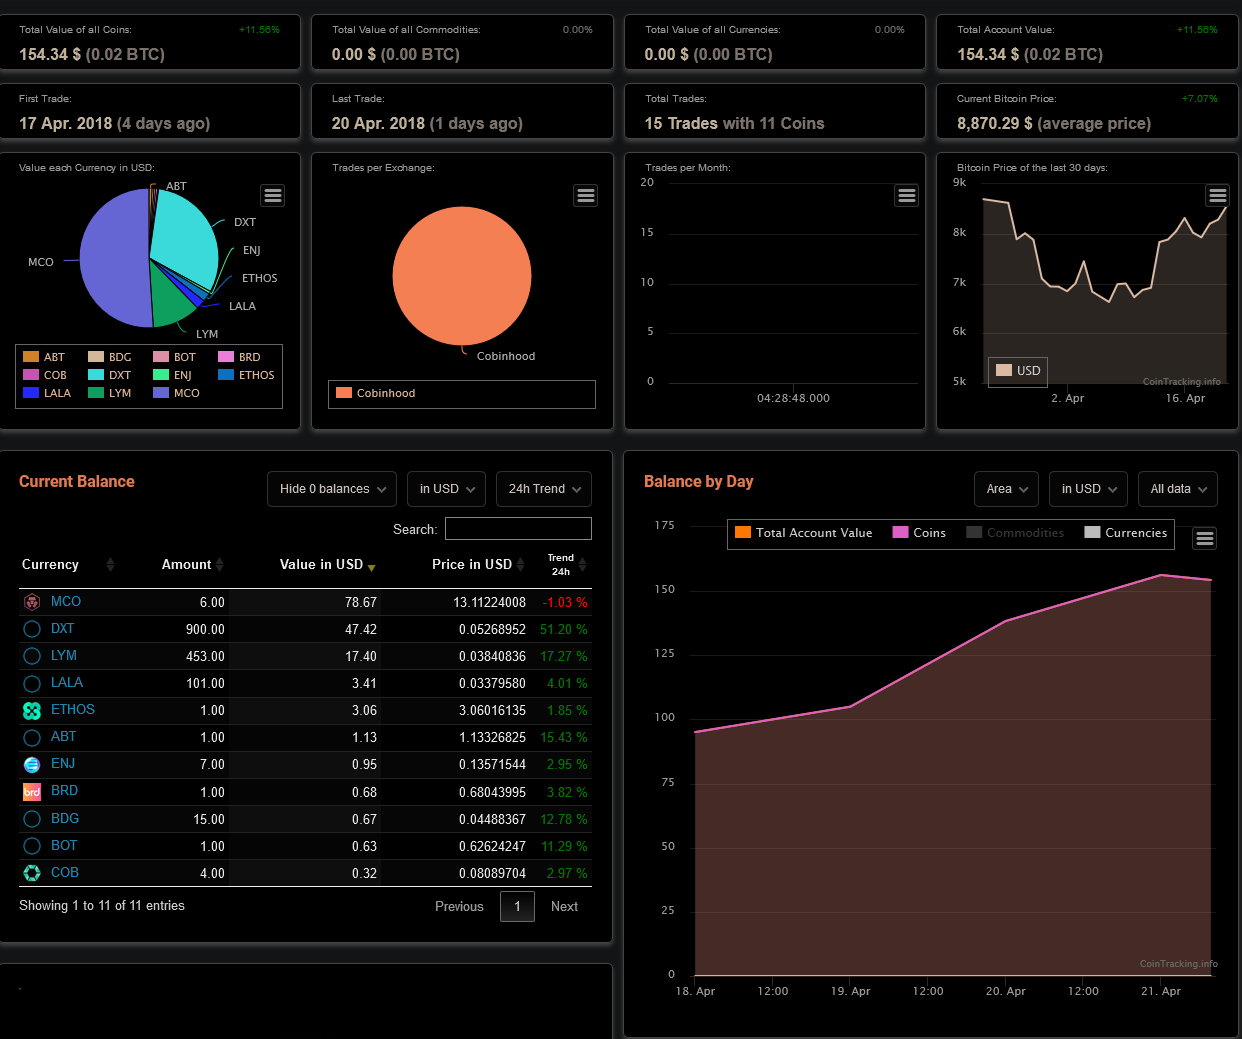Image resolution: width=1242 pixels, height=1039 pixels.
Task: Open the DXT currency link
Action: (62, 629)
